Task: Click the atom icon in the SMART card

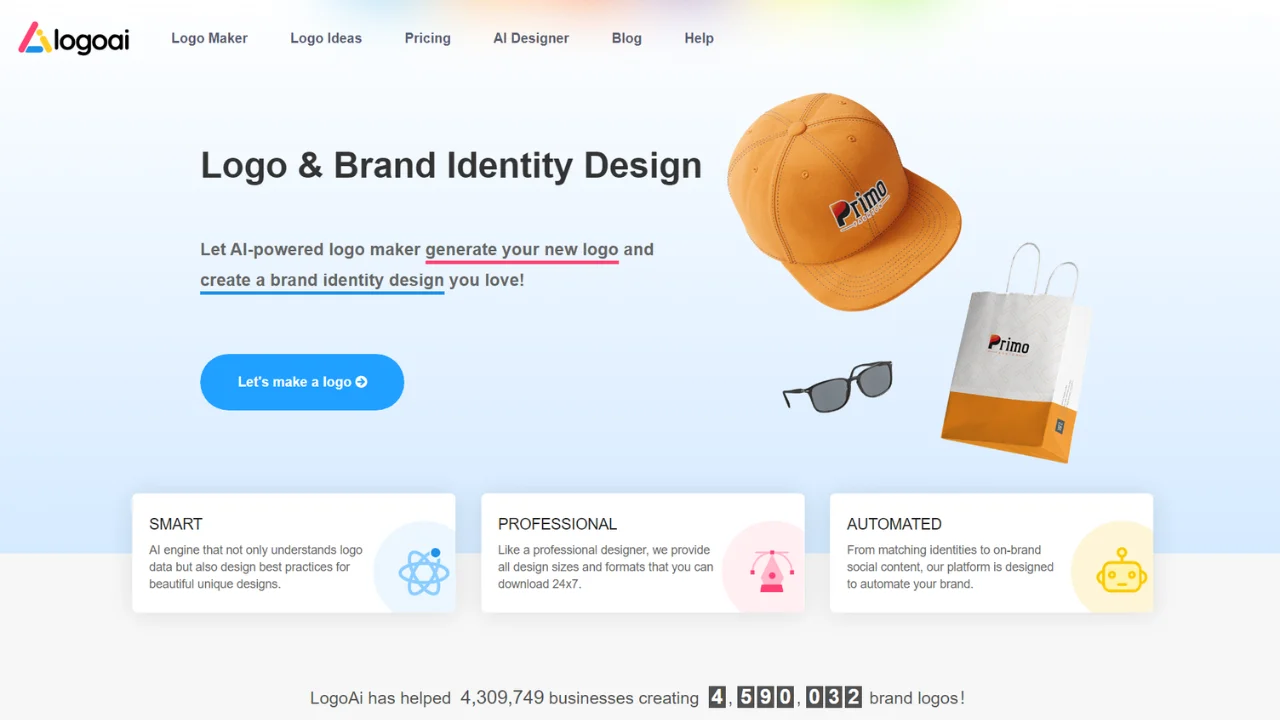Action: tap(424, 571)
